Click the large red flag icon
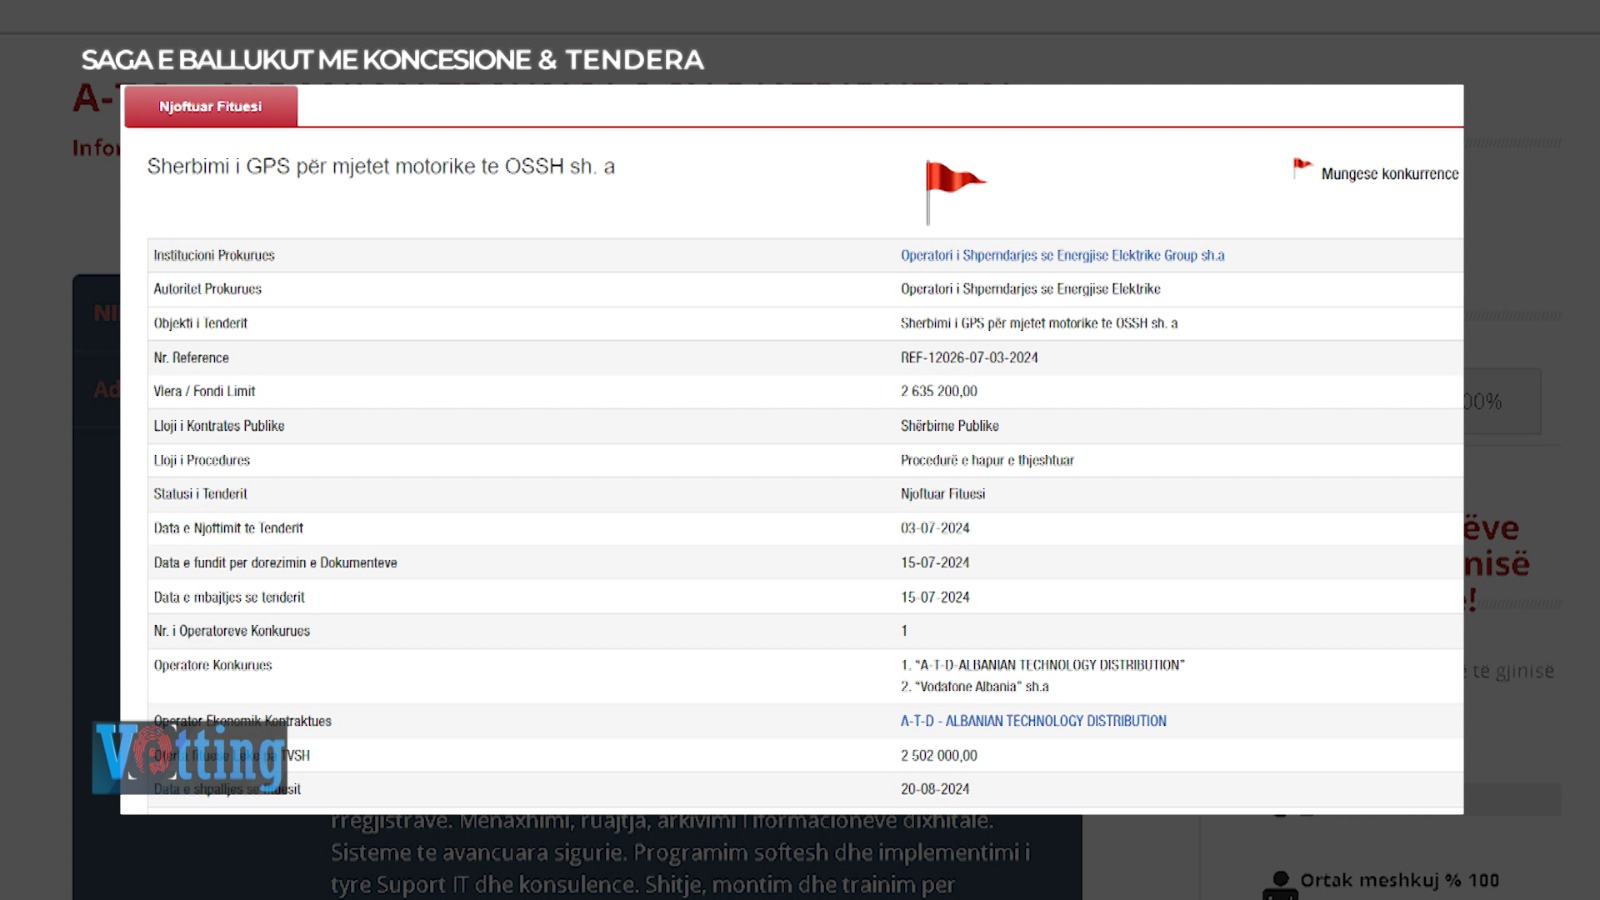Viewport: 1600px width, 900px height. (954, 192)
